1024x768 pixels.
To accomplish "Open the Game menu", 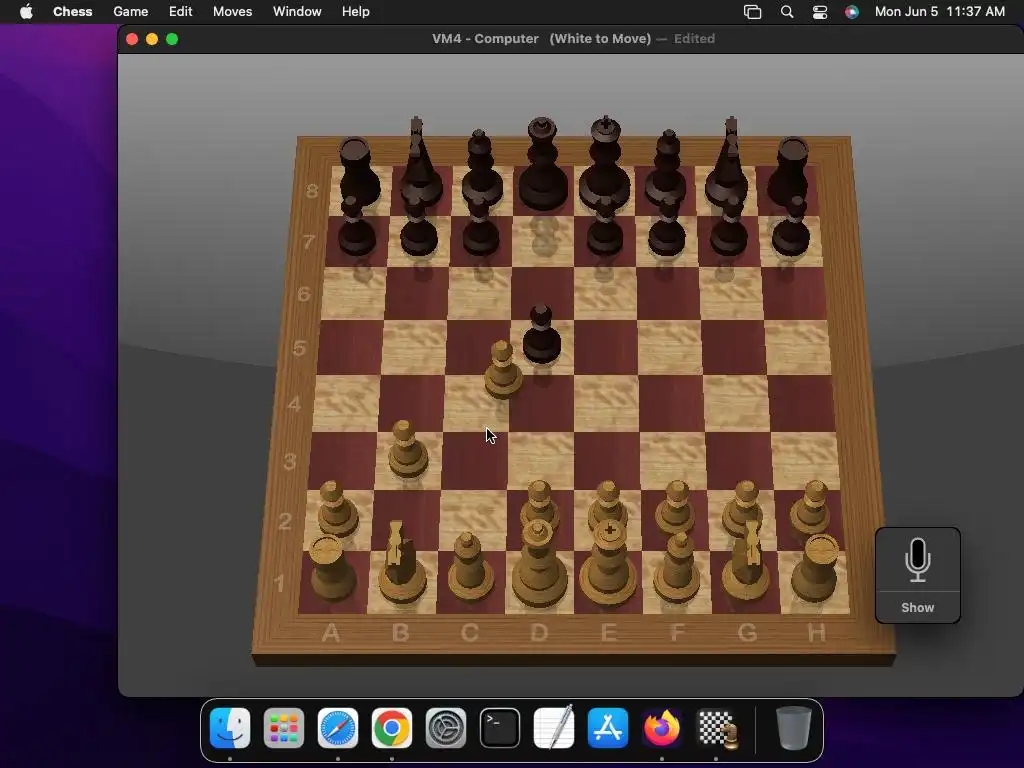I will tap(131, 12).
